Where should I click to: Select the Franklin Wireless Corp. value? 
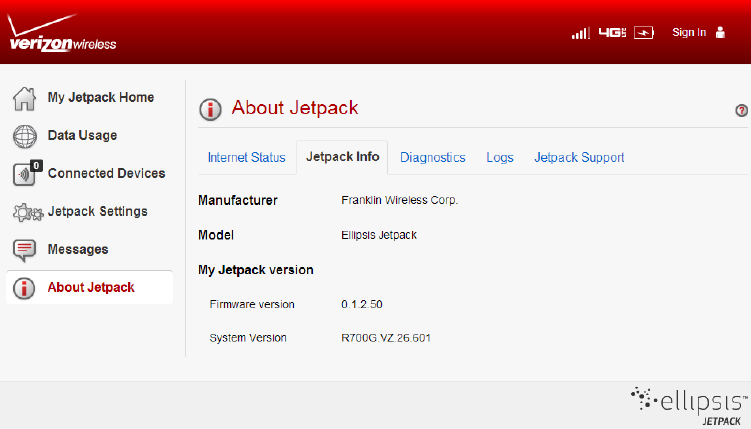(x=399, y=200)
